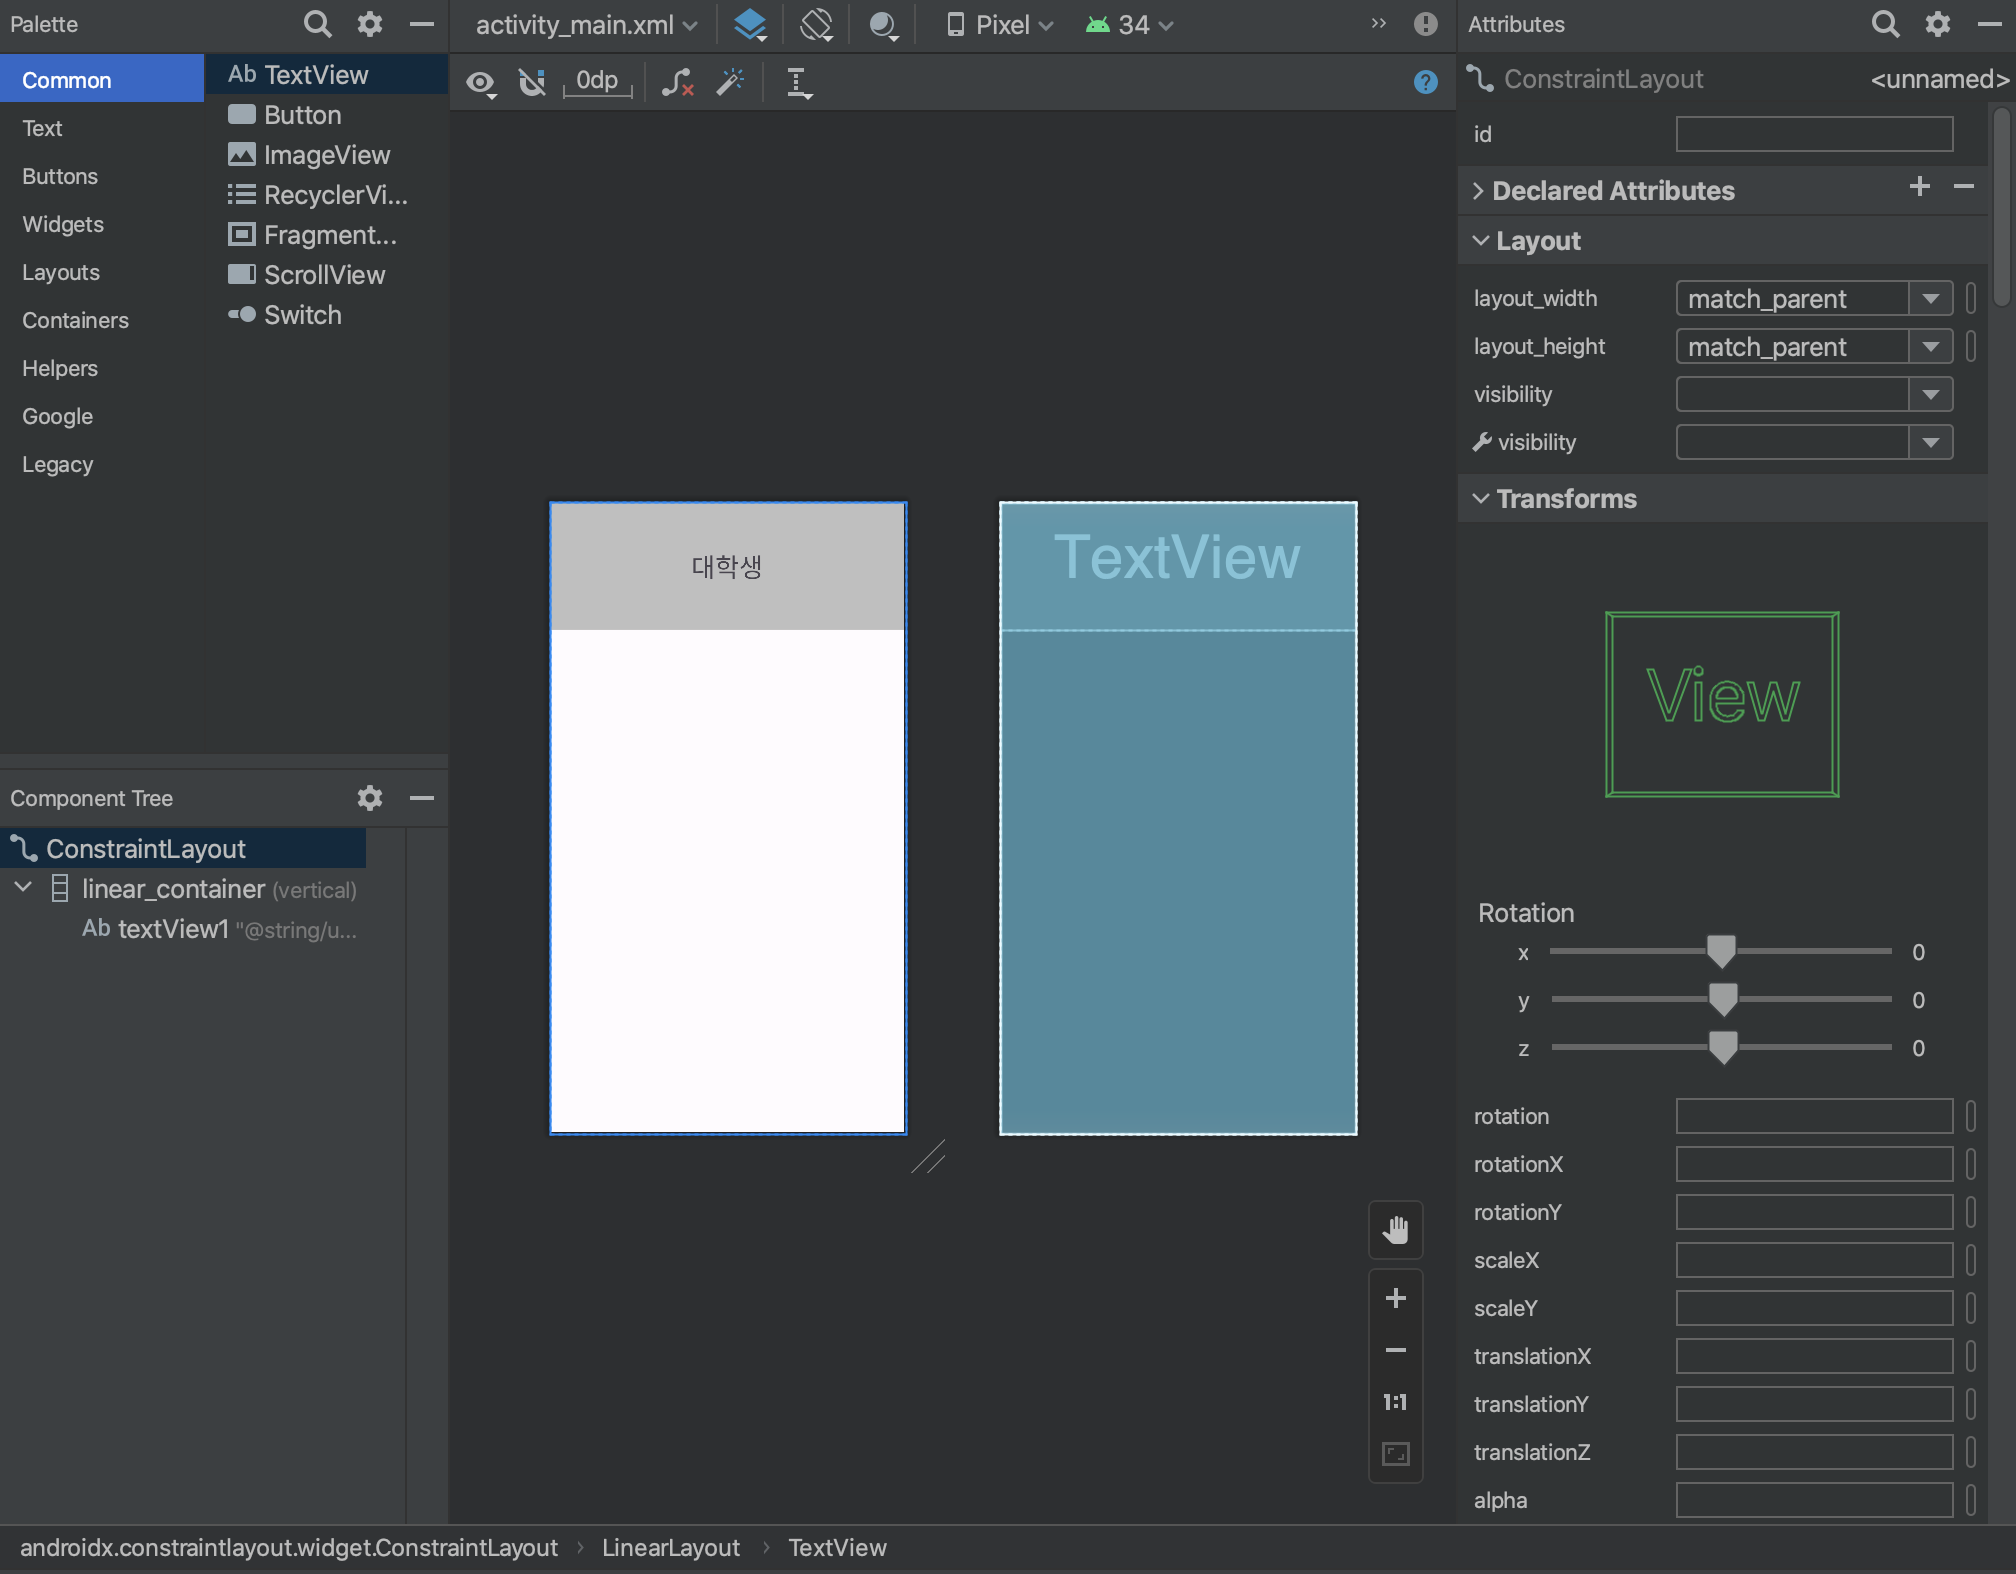This screenshot has height=1574, width=2016.
Task: Zoom in with the plus button
Action: point(1395,1298)
